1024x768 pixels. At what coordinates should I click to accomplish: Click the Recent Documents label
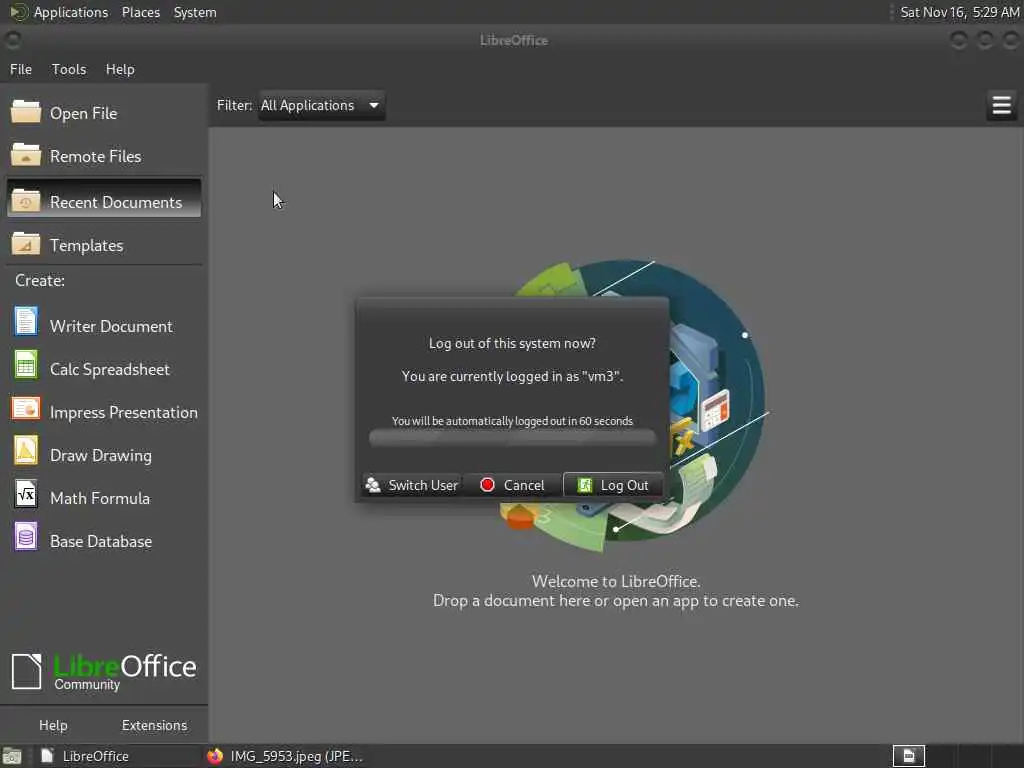116,202
